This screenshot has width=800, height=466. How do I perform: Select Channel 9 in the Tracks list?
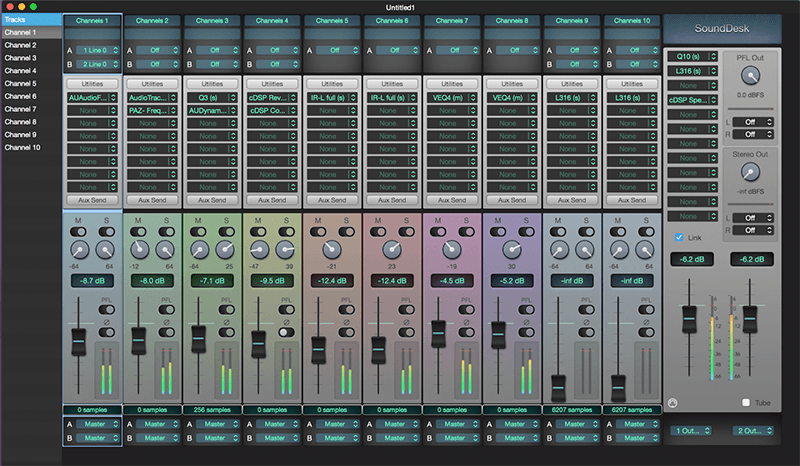tap(20, 134)
